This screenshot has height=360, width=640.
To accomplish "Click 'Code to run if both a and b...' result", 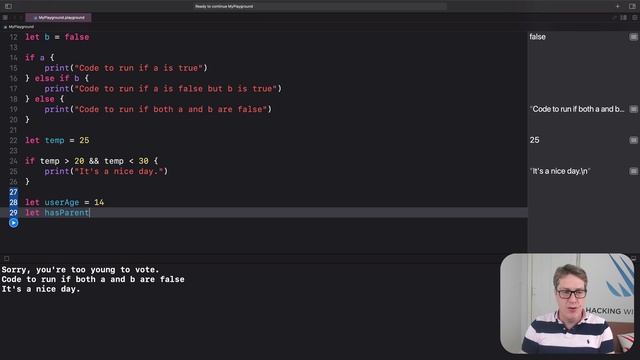I will (577, 109).
